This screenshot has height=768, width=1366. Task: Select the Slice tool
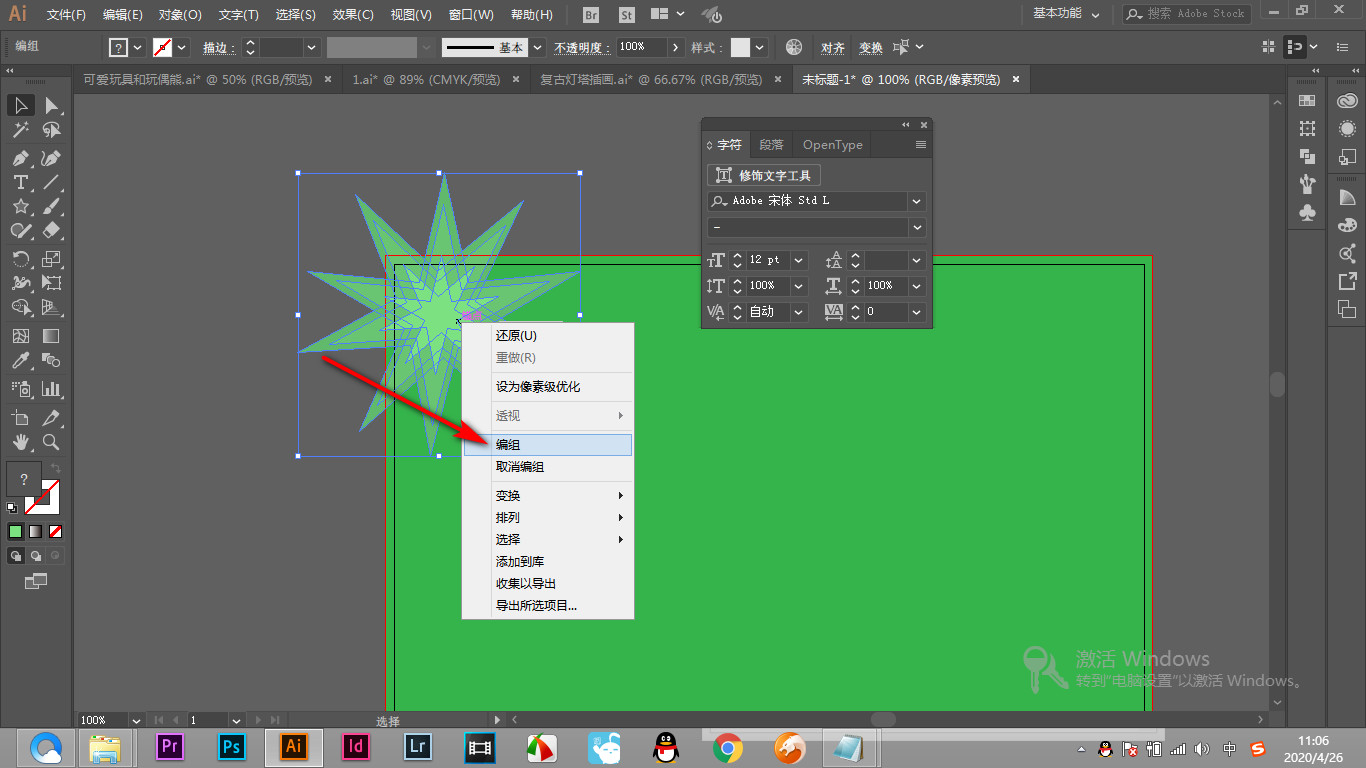52,417
